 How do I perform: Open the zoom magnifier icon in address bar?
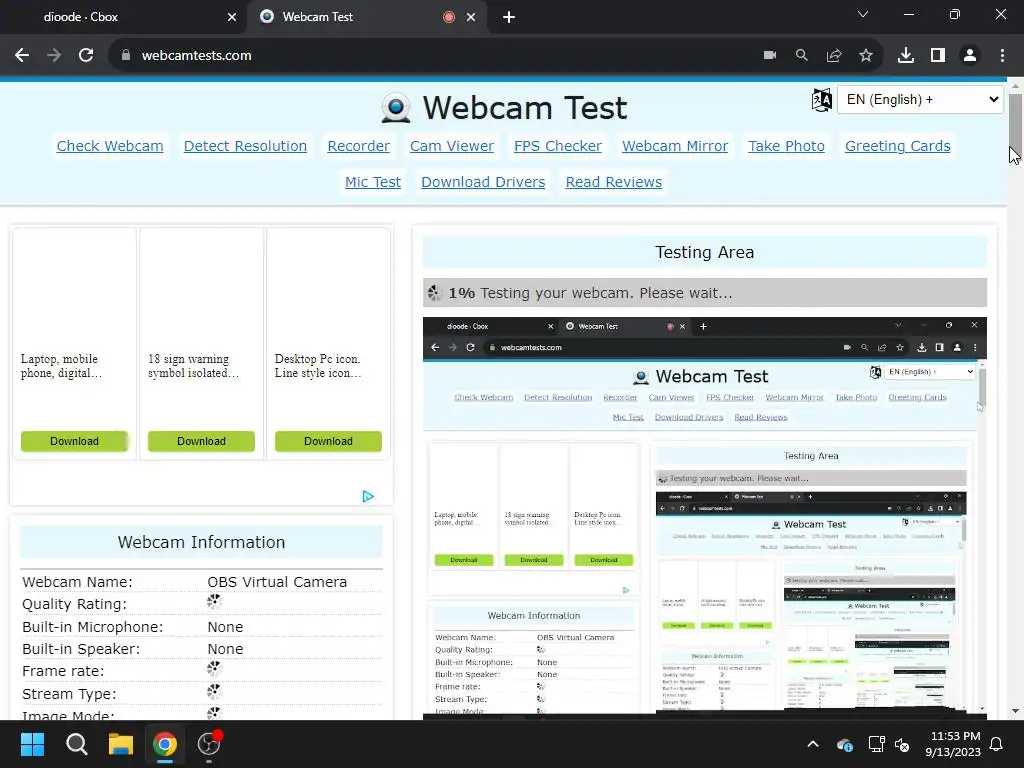tap(801, 56)
